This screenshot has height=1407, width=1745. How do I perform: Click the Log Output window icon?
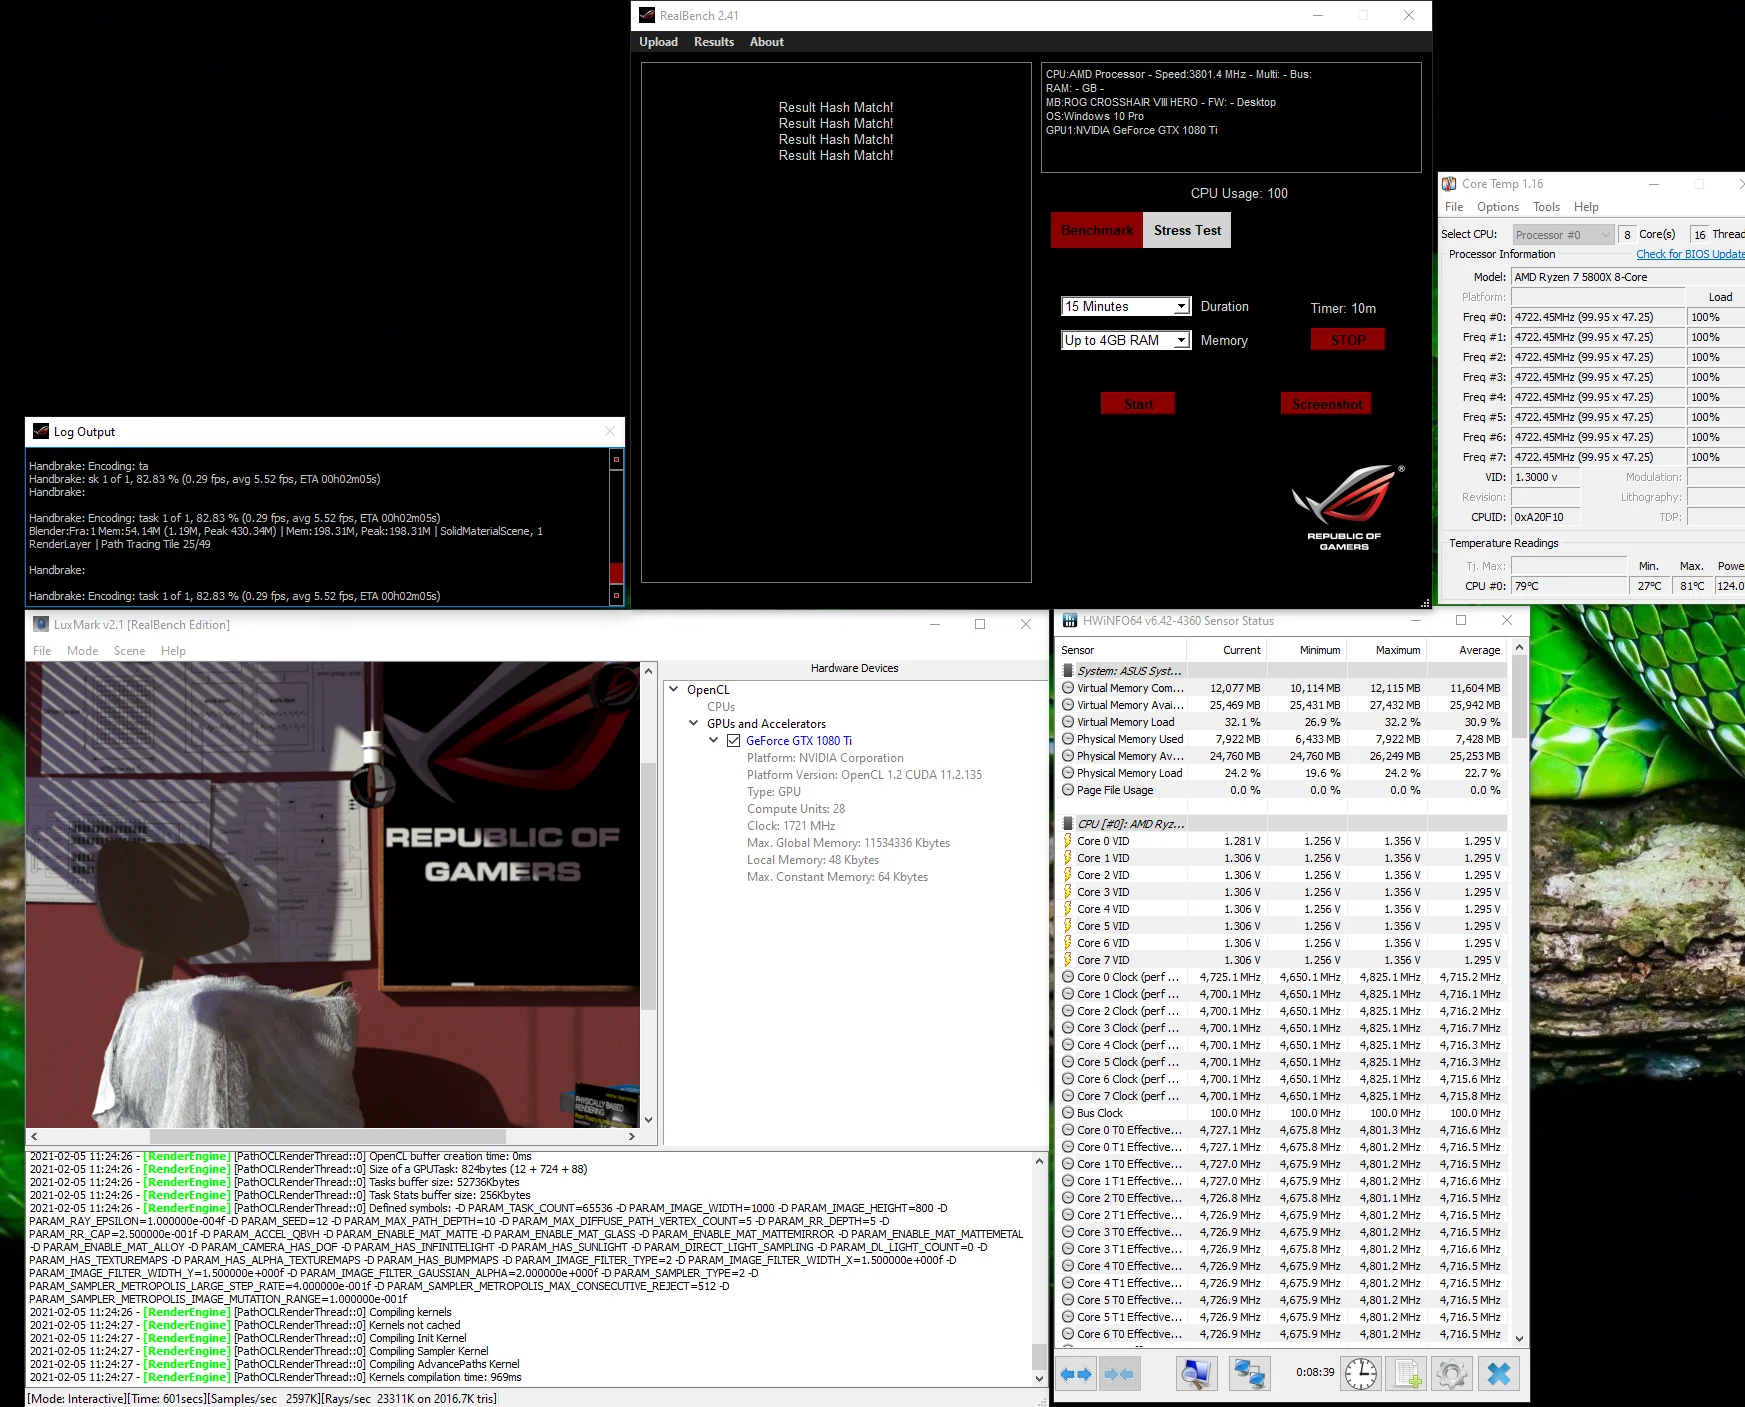point(41,431)
